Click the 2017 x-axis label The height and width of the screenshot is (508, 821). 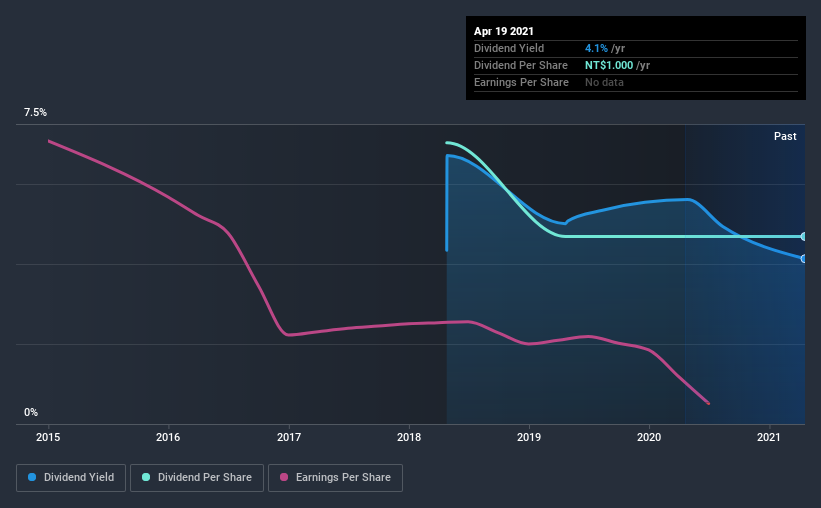tap(289, 437)
